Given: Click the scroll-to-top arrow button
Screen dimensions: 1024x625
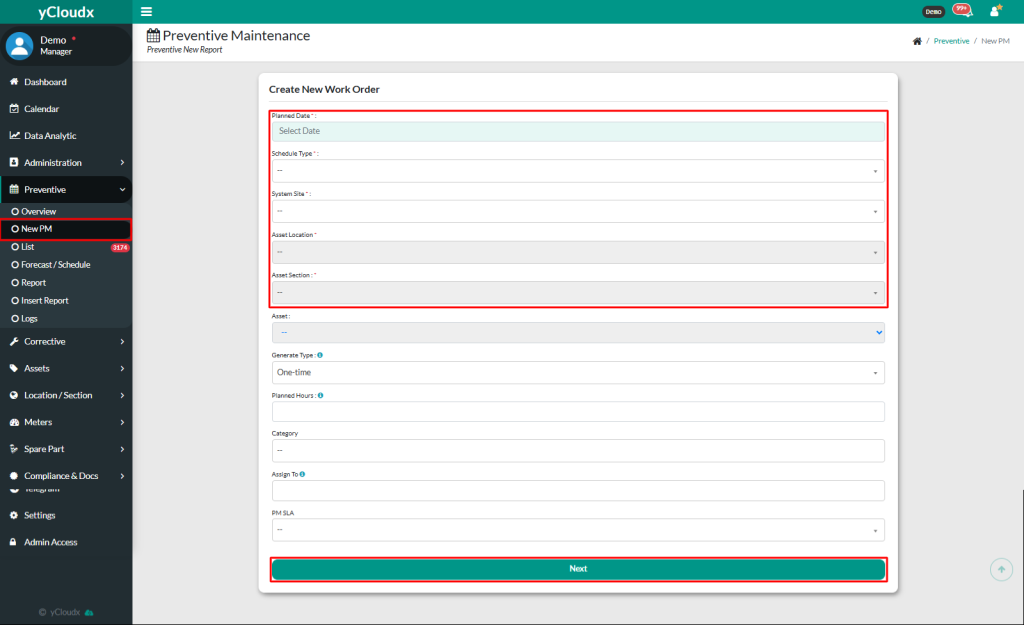Looking at the screenshot, I should [x=1001, y=569].
